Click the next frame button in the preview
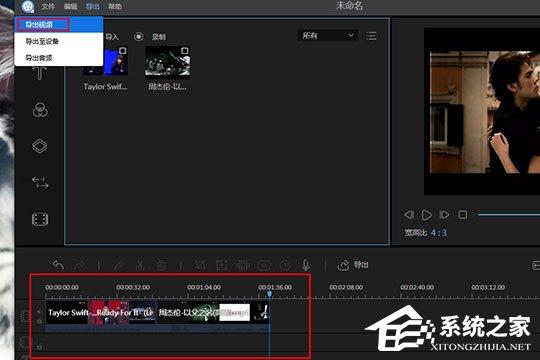Image resolution: width=540 pixels, height=360 pixels. (x=444, y=215)
